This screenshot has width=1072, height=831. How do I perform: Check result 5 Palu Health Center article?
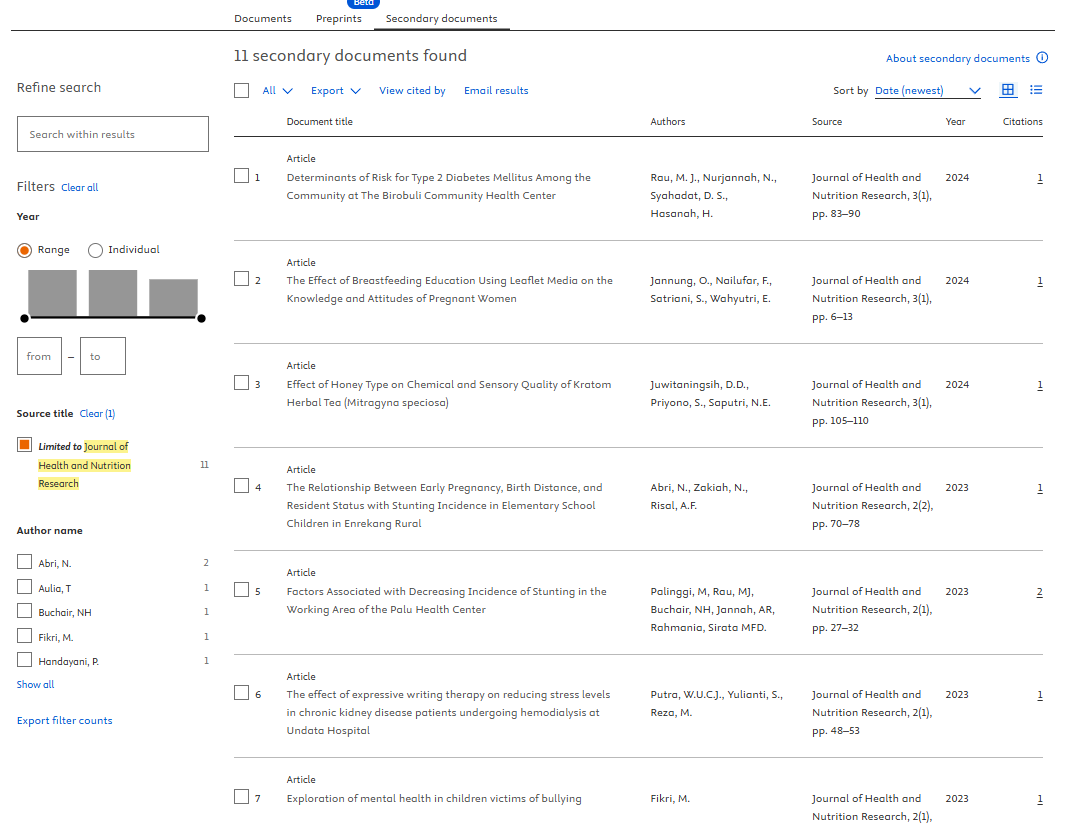click(x=241, y=590)
